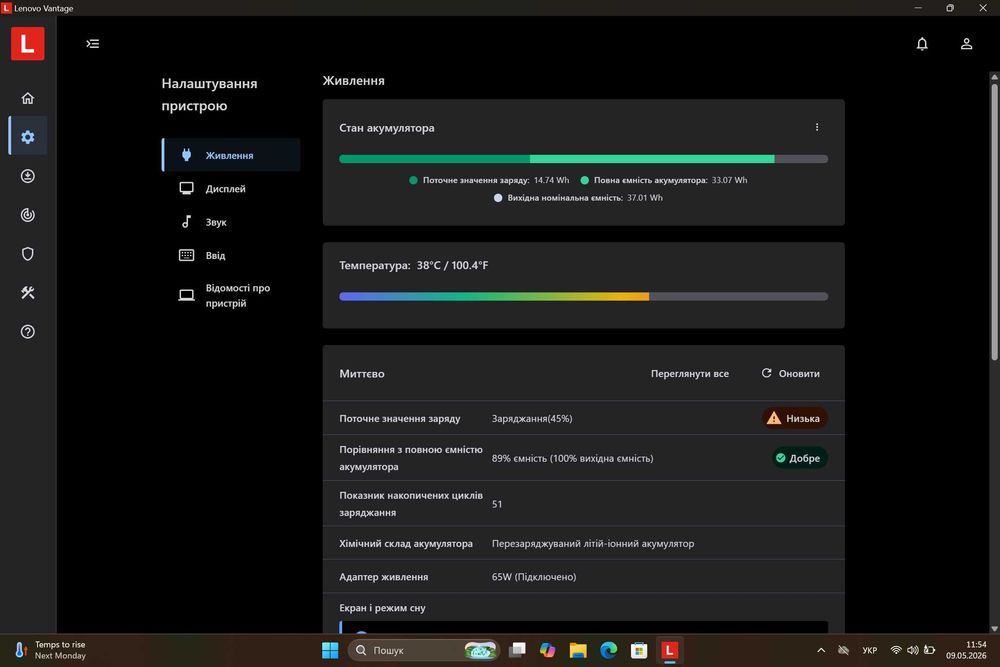Click the temperature gradient bar

click(584, 297)
